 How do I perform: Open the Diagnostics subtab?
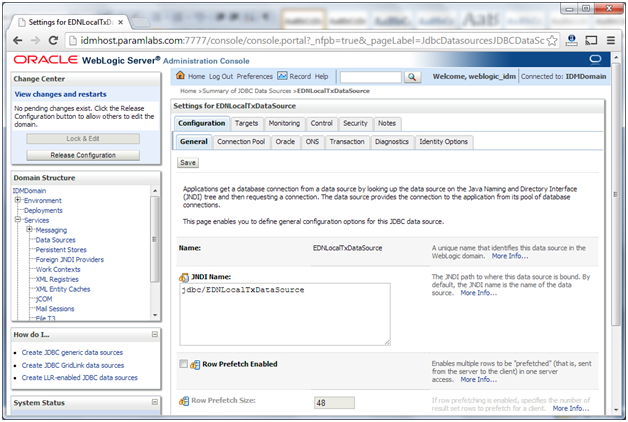(x=392, y=142)
